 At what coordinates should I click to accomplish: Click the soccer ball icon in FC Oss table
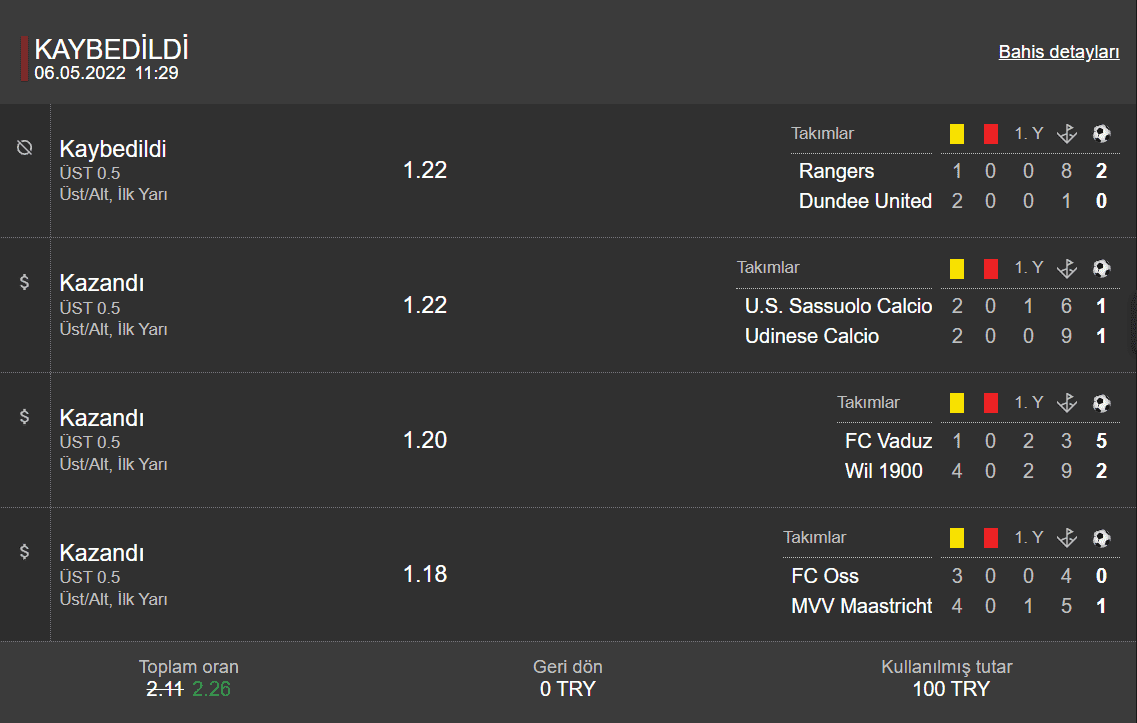(1101, 538)
